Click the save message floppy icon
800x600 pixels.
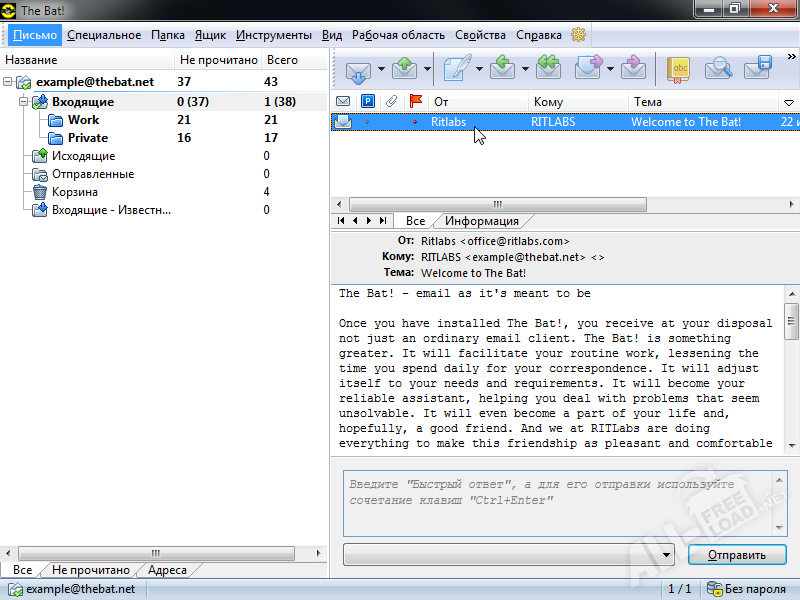pos(757,69)
